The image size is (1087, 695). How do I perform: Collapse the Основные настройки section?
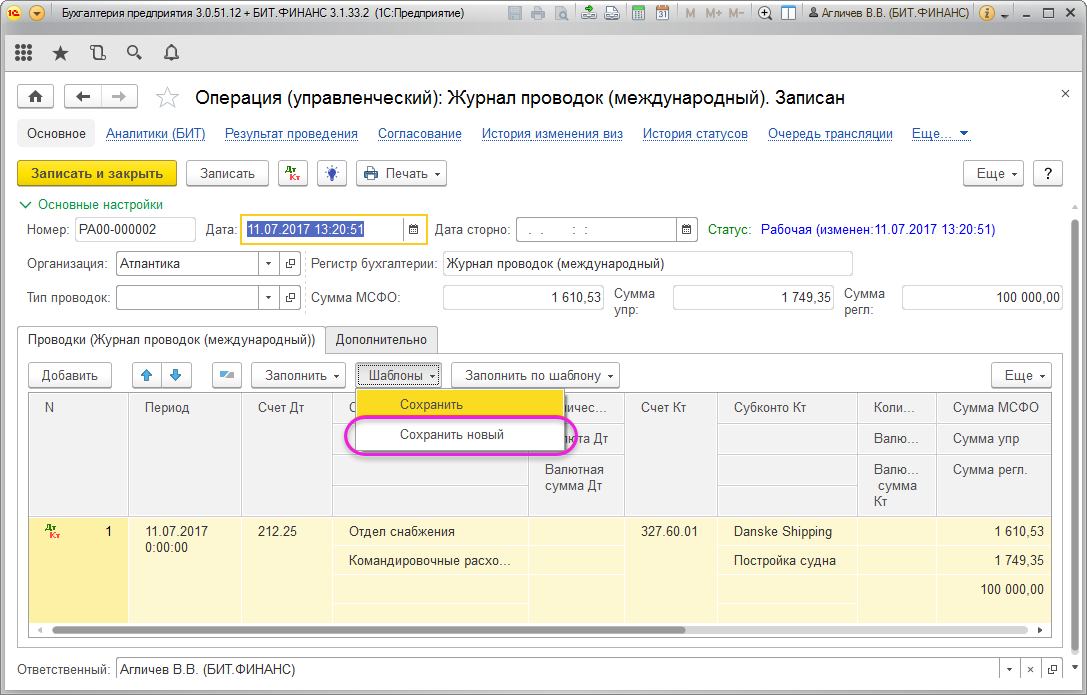pyautogui.click(x=25, y=204)
